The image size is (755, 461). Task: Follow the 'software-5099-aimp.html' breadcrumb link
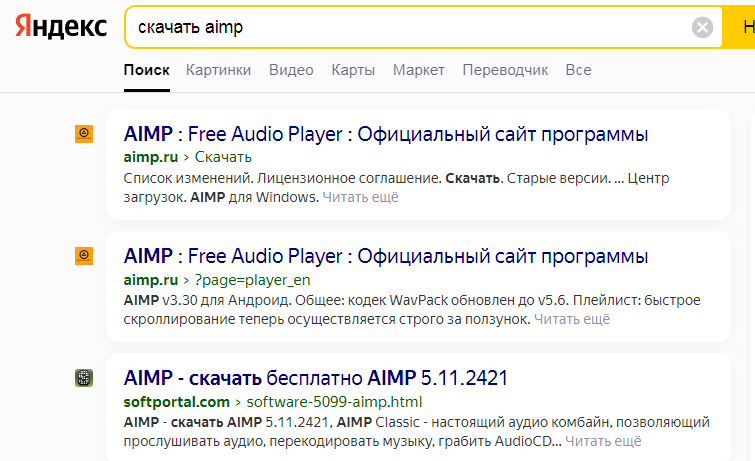[x=334, y=401]
